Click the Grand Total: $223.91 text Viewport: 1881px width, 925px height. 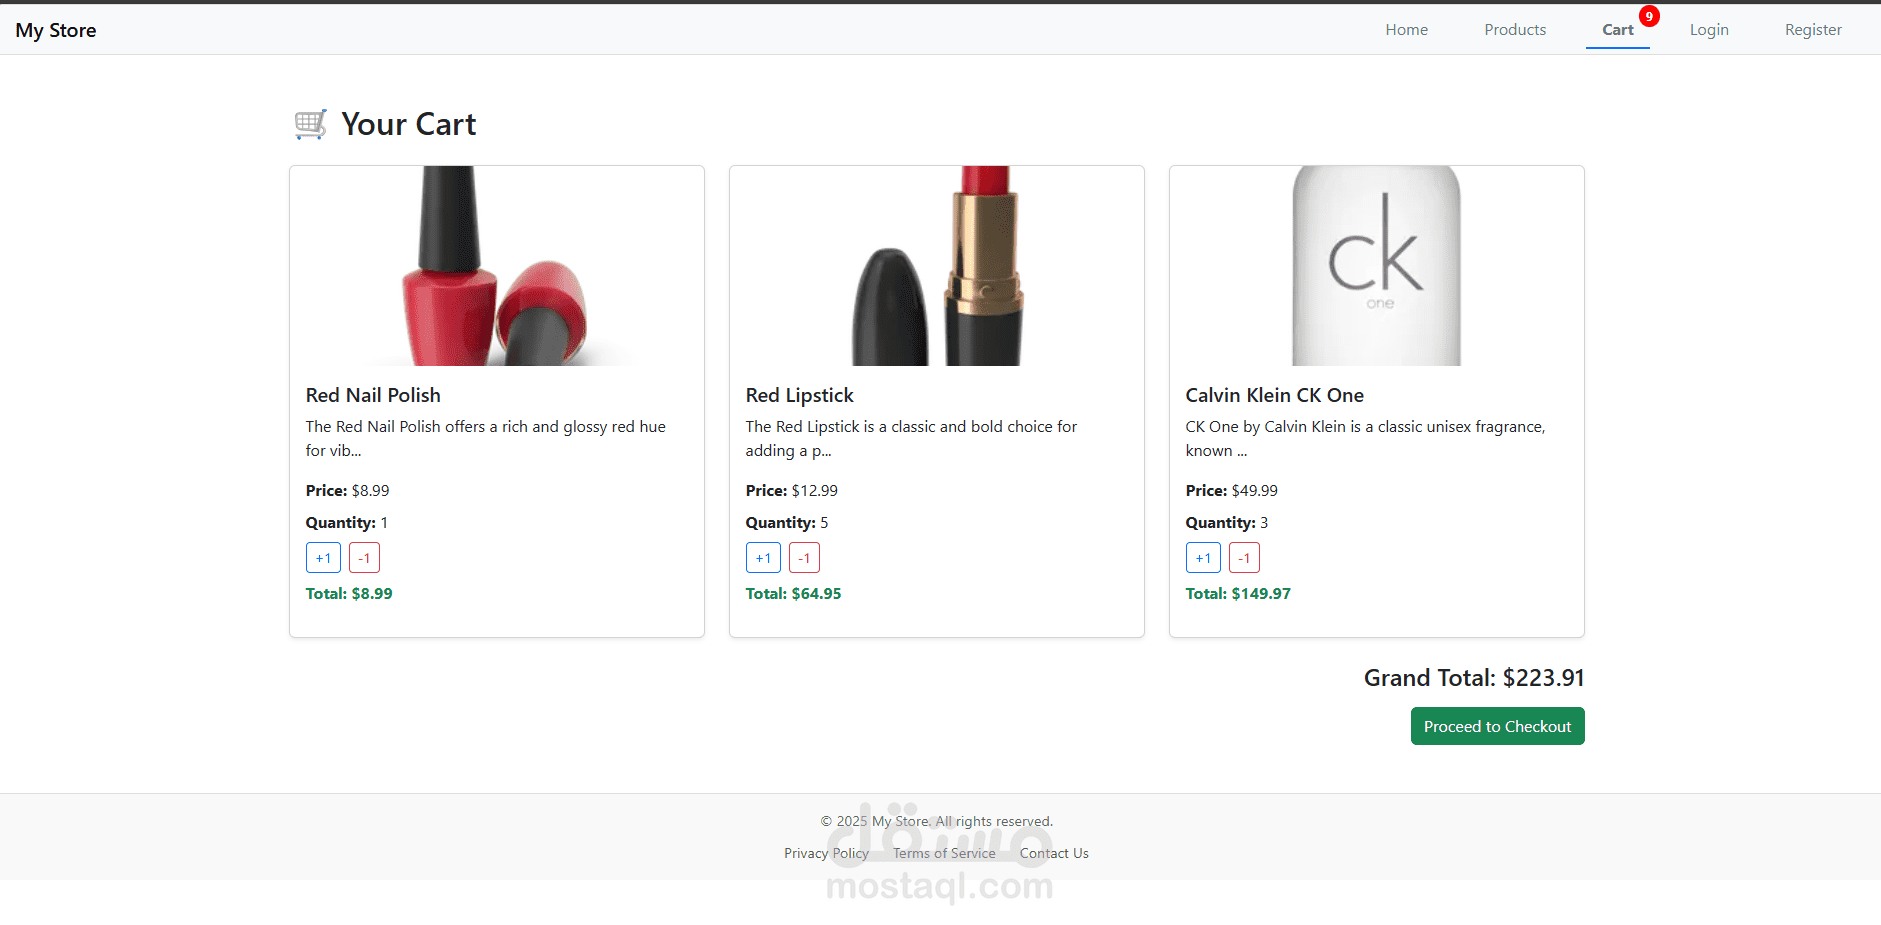pos(1474,678)
